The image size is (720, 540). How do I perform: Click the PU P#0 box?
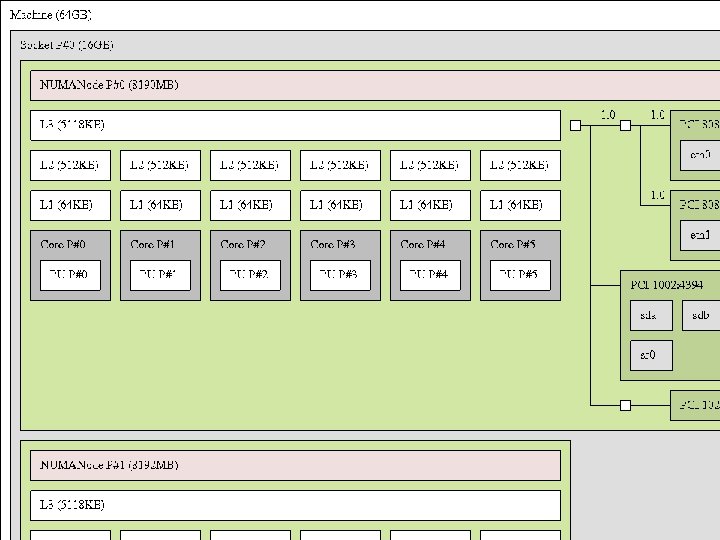(x=70, y=276)
